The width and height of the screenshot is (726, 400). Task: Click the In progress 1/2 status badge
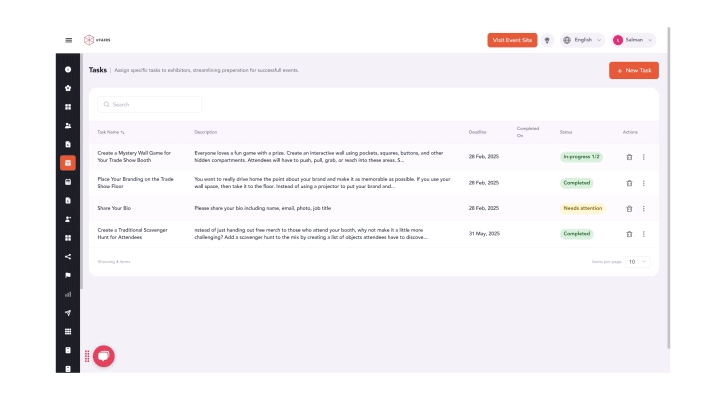click(x=581, y=157)
